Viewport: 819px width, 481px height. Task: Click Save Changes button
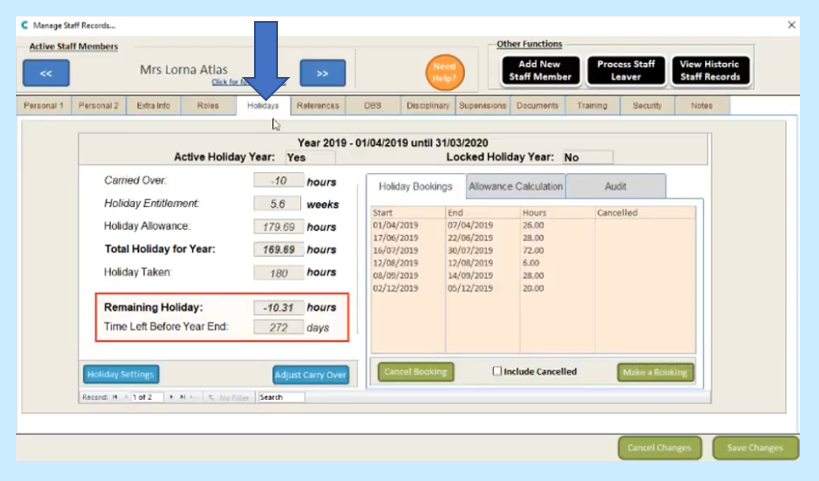coord(755,448)
